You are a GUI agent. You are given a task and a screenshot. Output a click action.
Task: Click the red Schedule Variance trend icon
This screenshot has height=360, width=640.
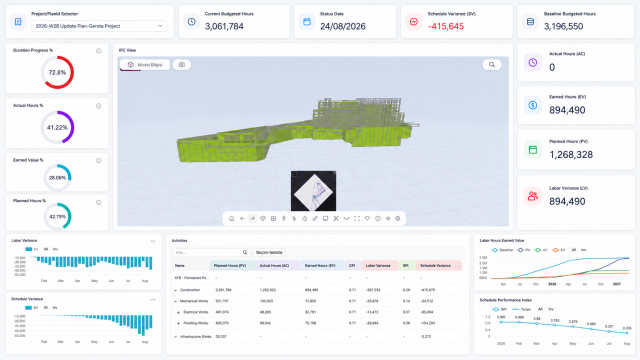point(414,22)
